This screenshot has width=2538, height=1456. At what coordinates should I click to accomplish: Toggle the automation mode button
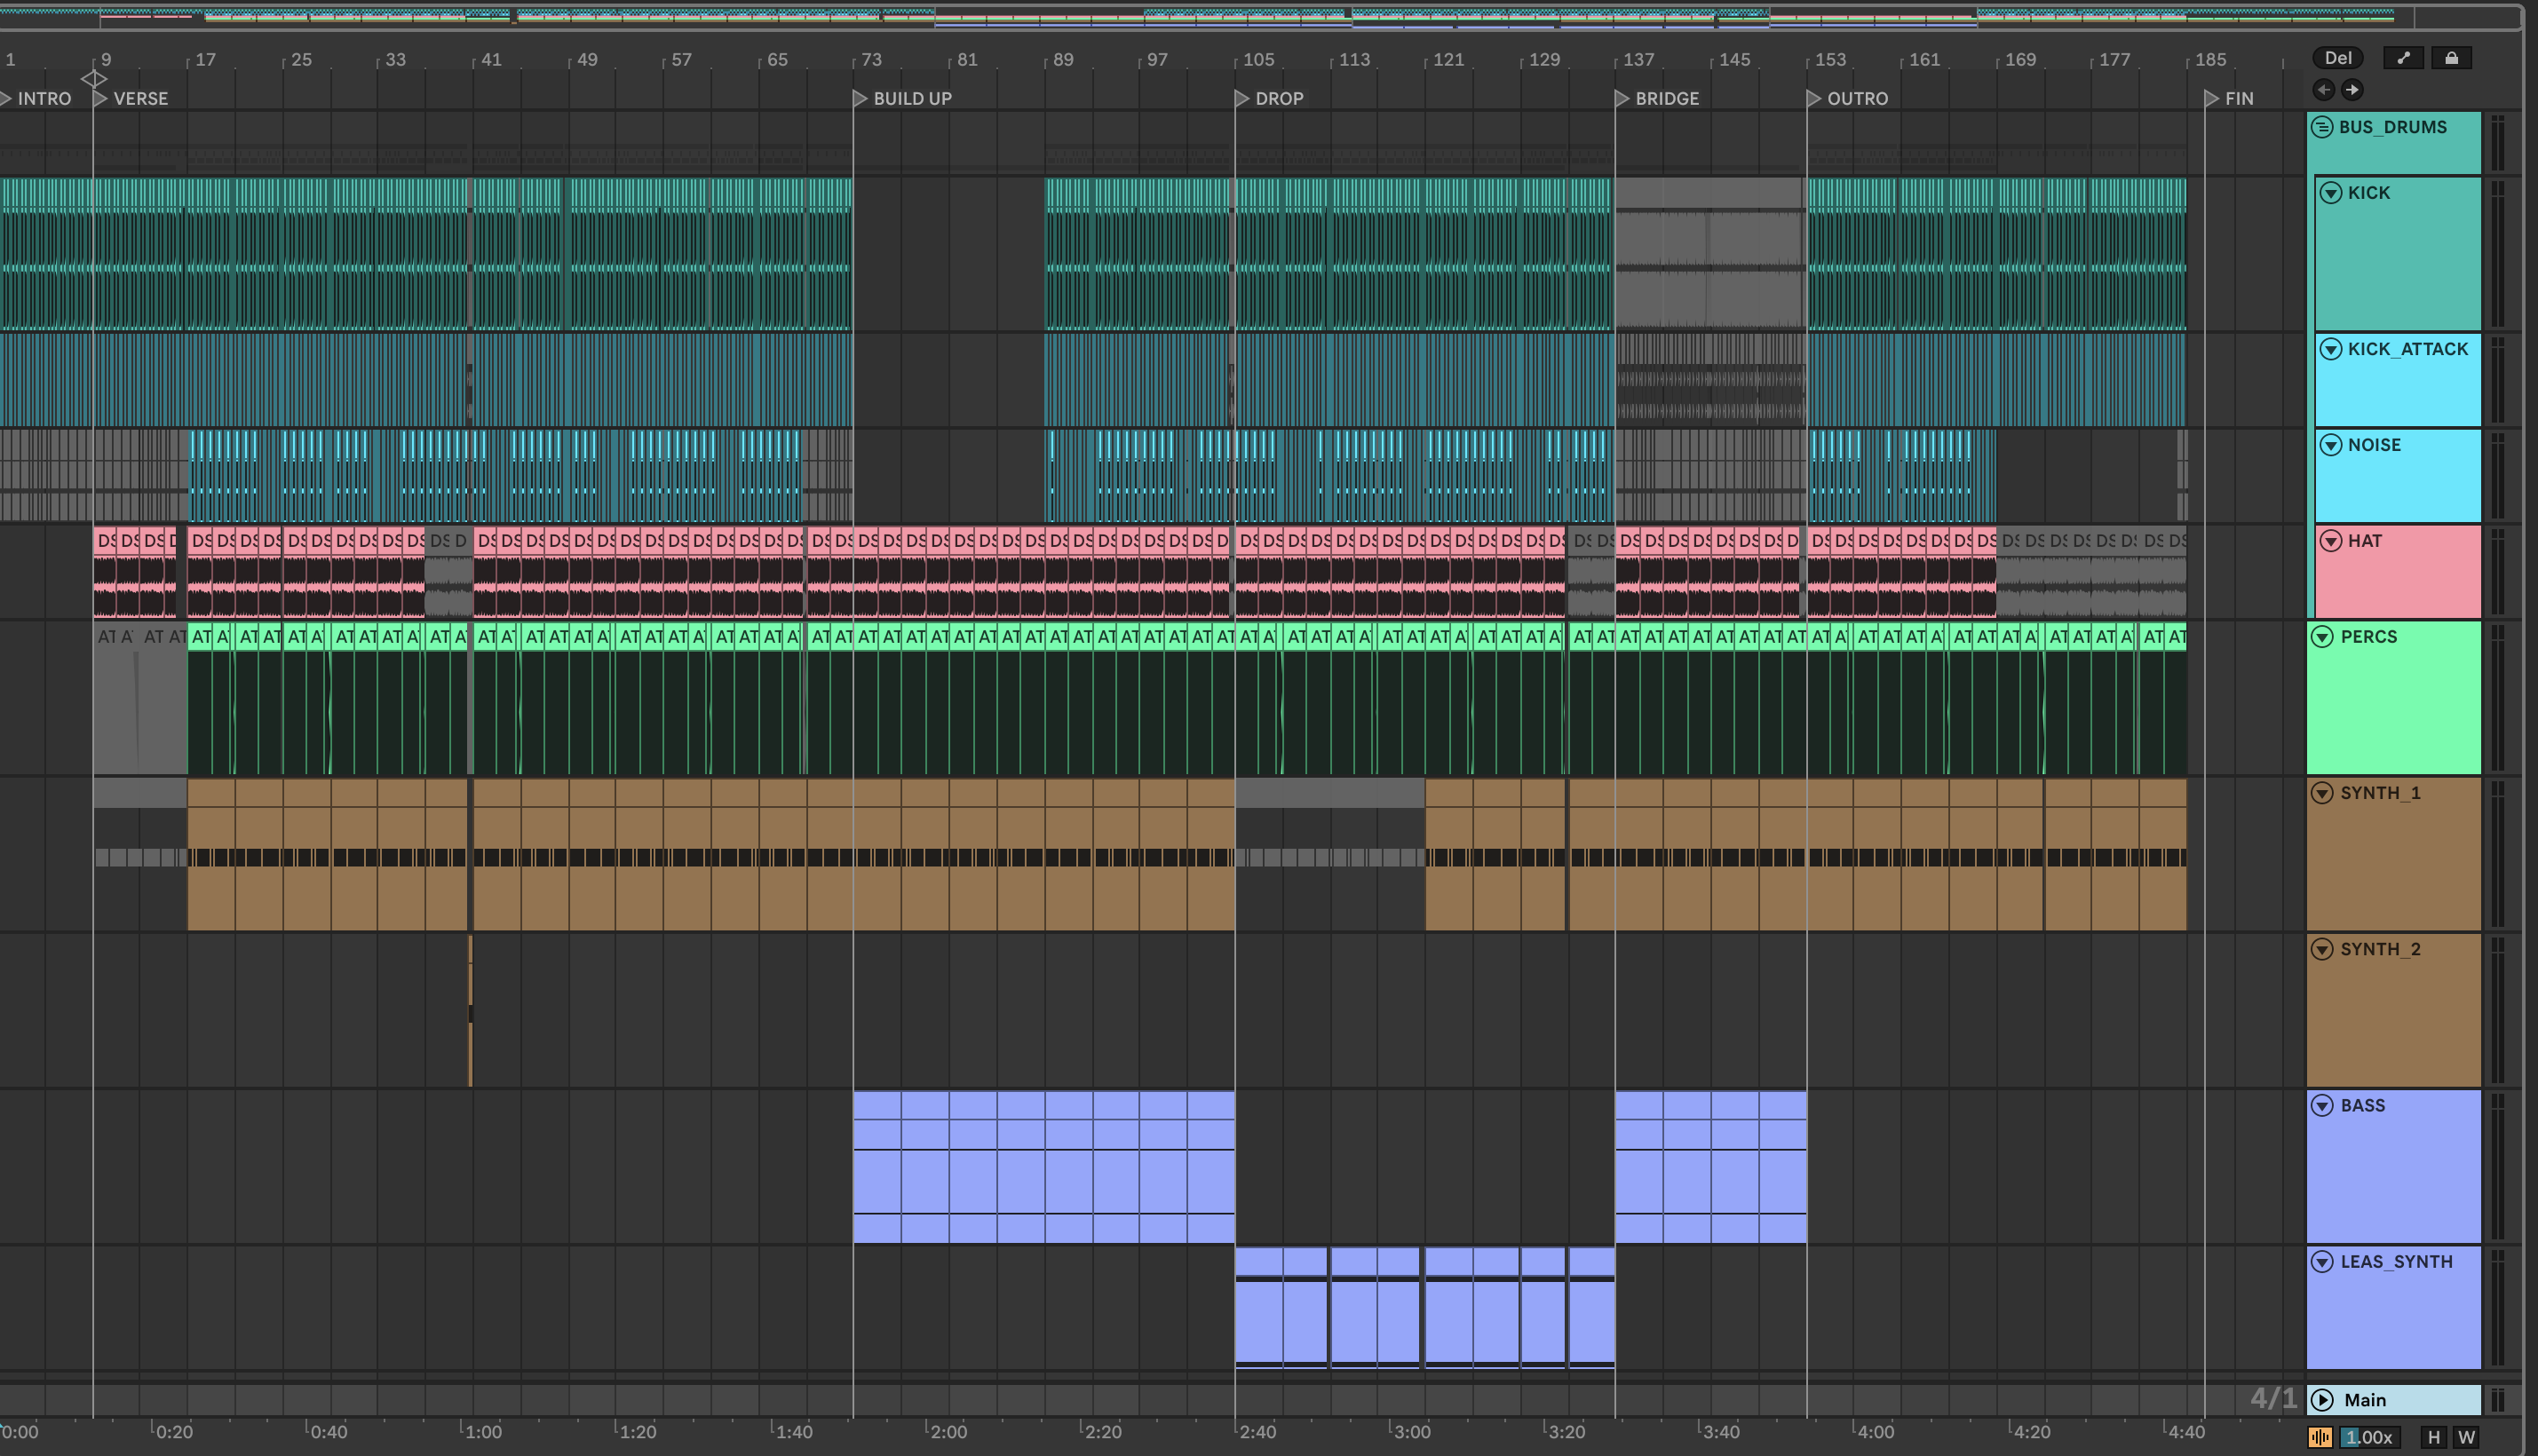pyautogui.click(x=2402, y=58)
